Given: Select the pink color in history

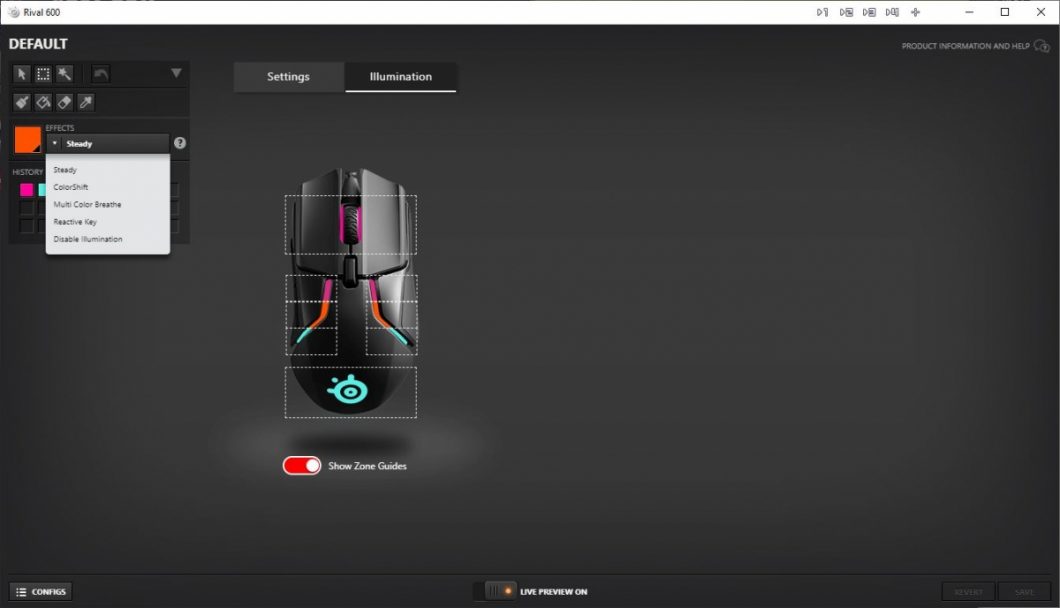Looking at the screenshot, I should pos(27,189).
